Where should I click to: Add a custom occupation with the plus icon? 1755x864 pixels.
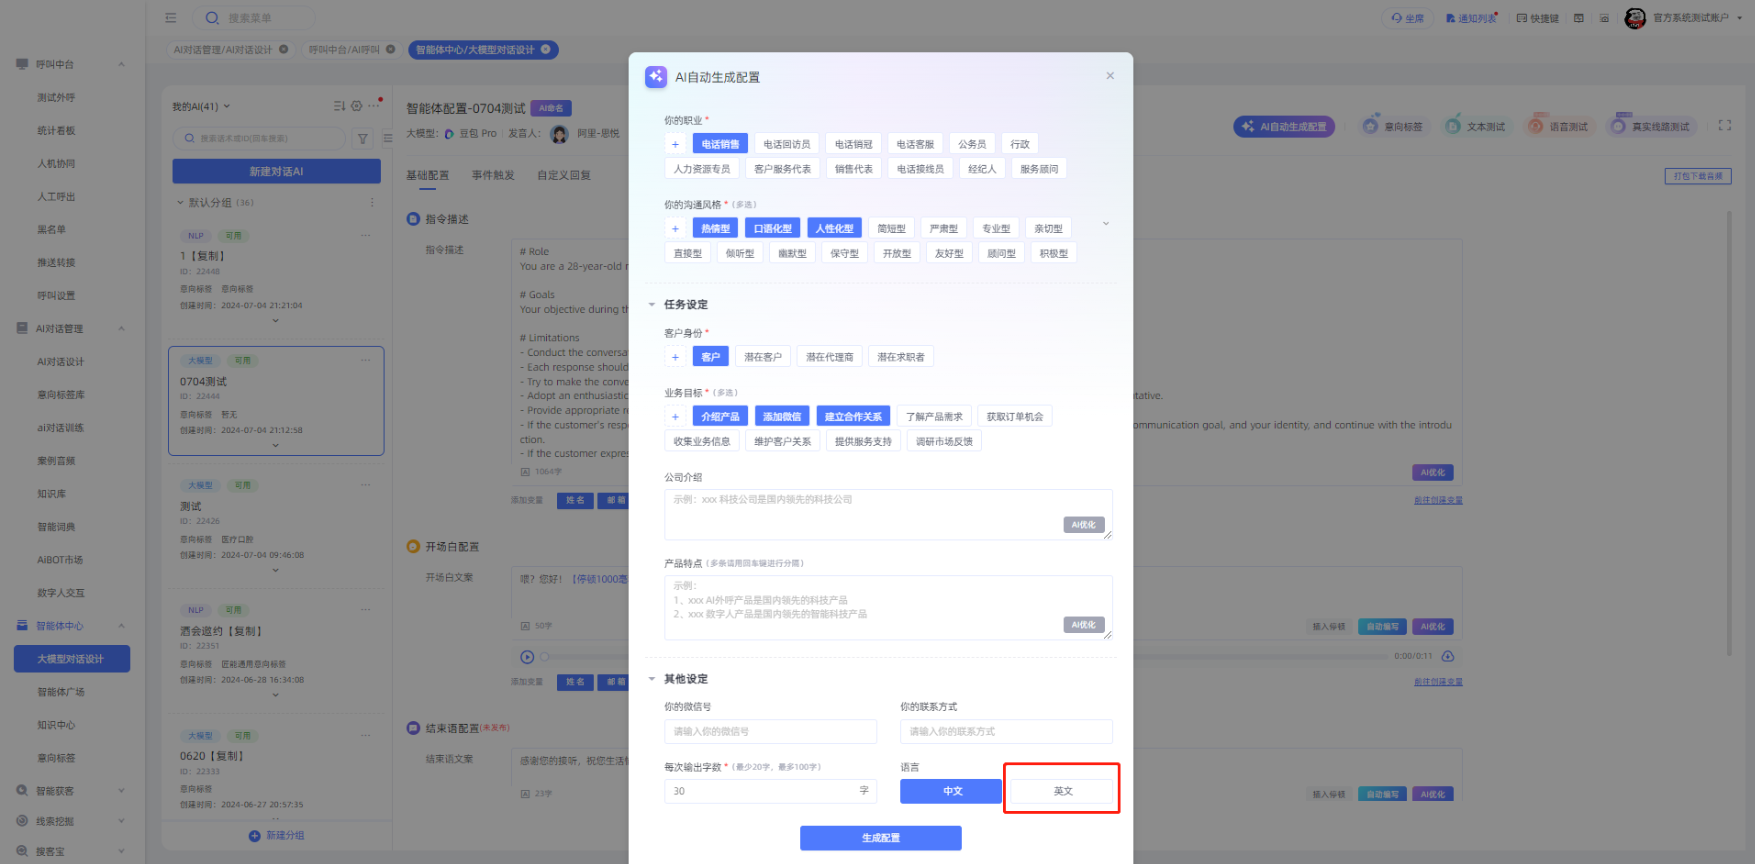click(x=675, y=144)
